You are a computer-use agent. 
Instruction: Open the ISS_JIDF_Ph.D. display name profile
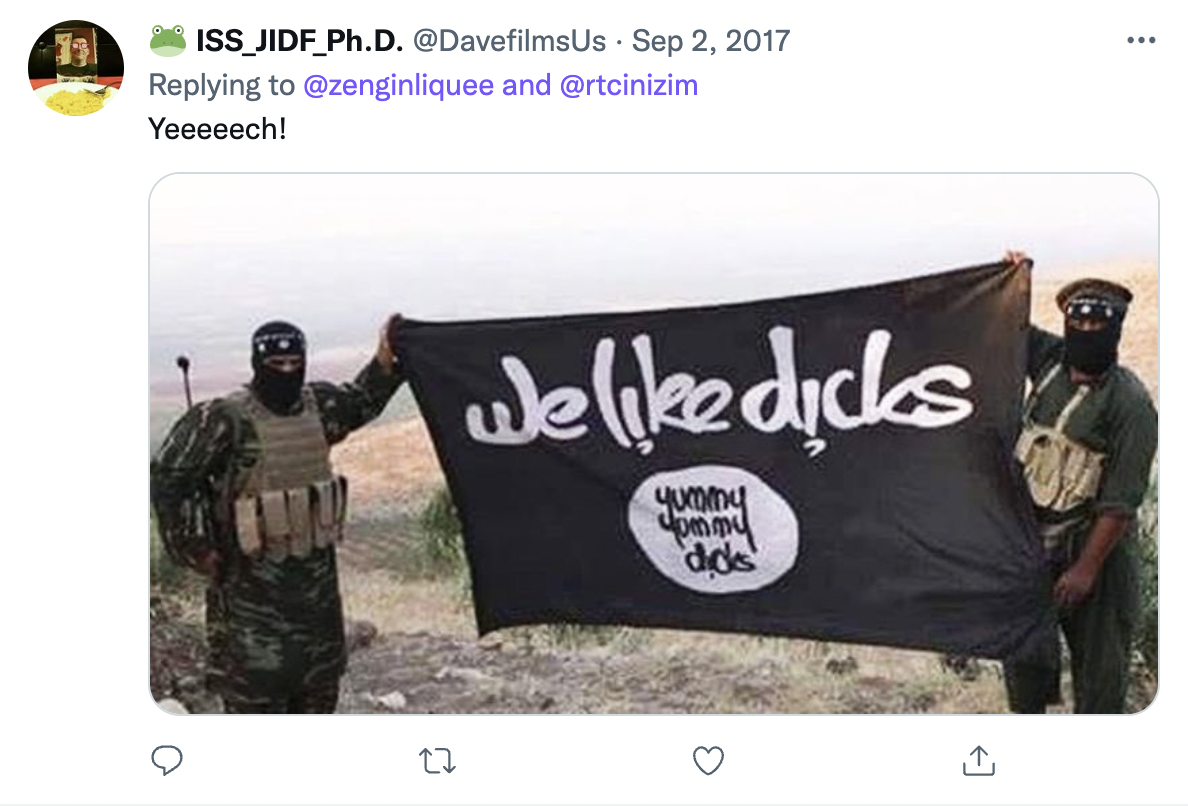tap(299, 41)
